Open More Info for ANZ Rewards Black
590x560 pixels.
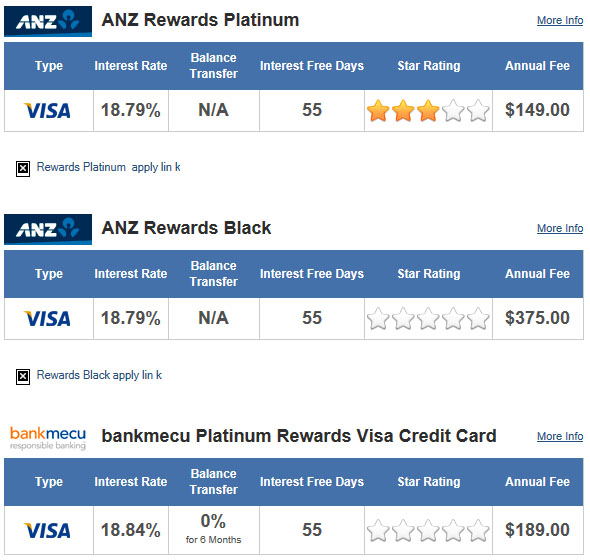click(560, 228)
